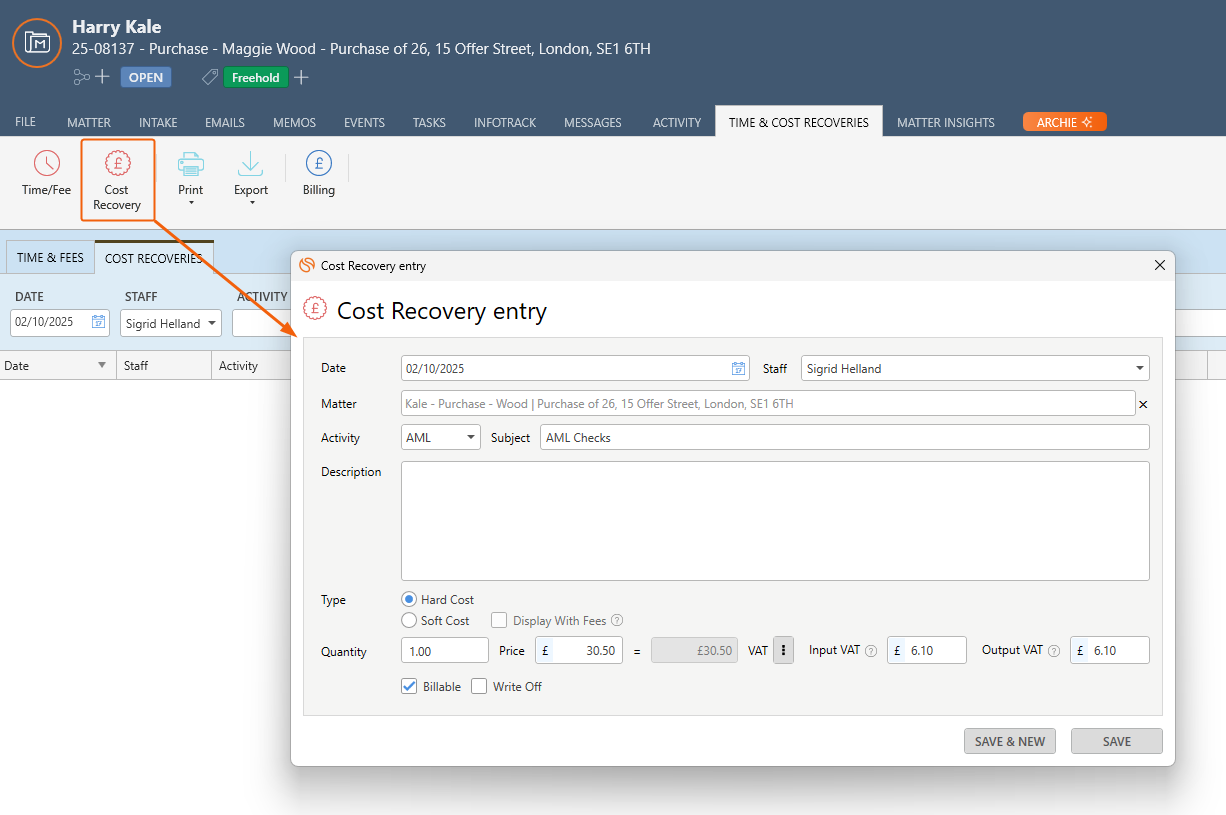The width and height of the screenshot is (1226, 815).
Task: Switch to the Time & Fees sub-tab
Action: (x=50, y=258)
